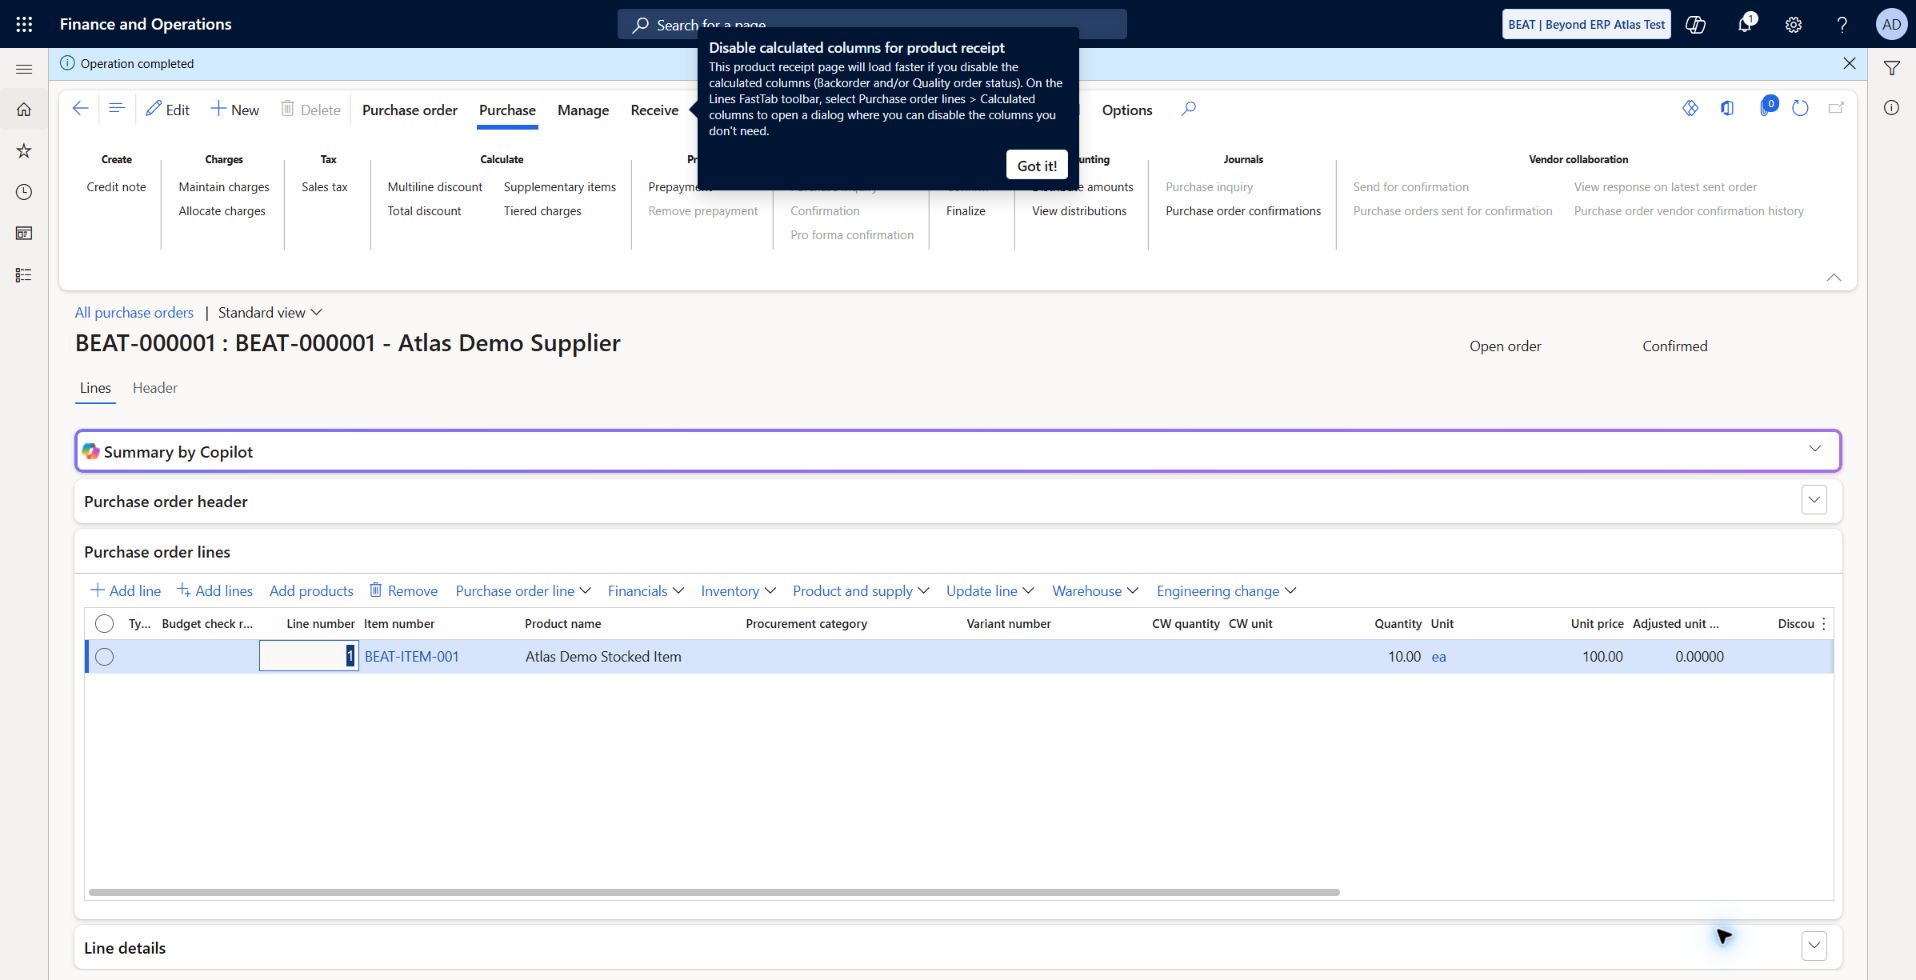Click Add products in the lines toolbar
This screenshot has height=980, width=1916.
coord(311,591)
